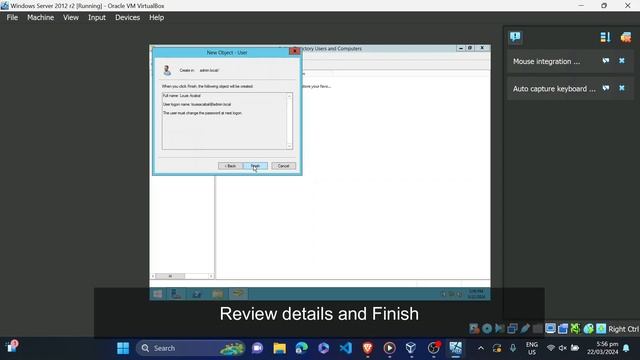
Task: Click the notification sort order icon
Action: point(605,37)
